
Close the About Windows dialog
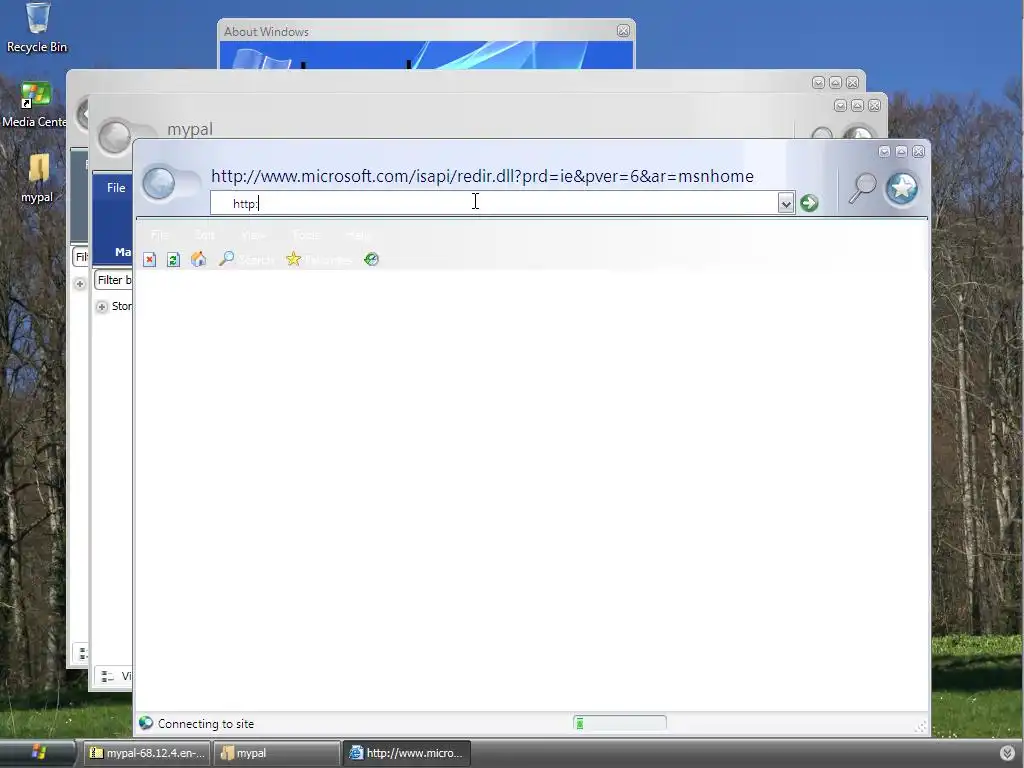click(624, 31)
